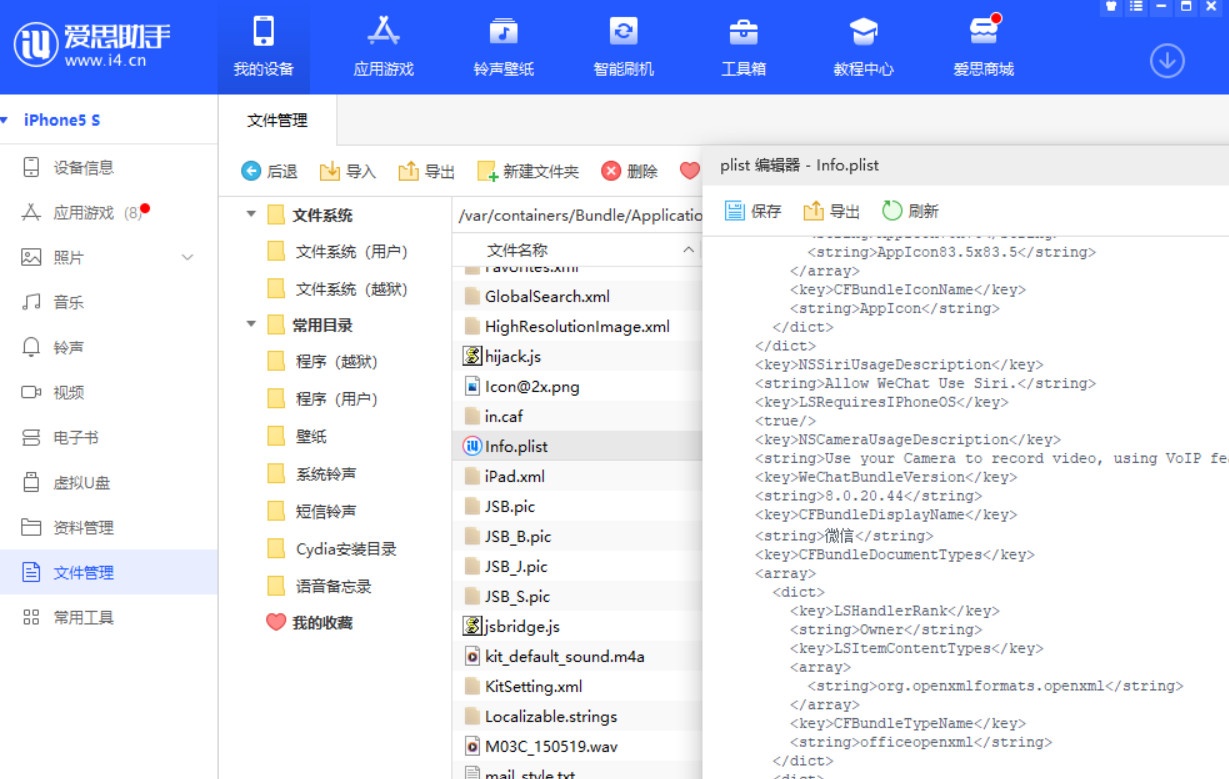The height and width of the screenshot is (779, 1229).
Task: Click the download manager arrow icon
Action: (1167, 61)
